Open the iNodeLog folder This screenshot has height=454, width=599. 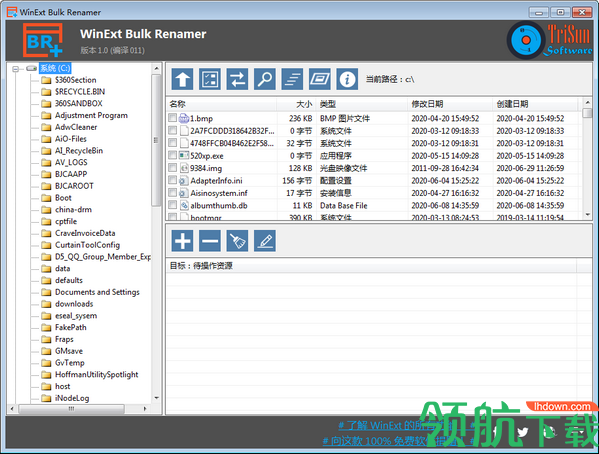tap(72, 398)
